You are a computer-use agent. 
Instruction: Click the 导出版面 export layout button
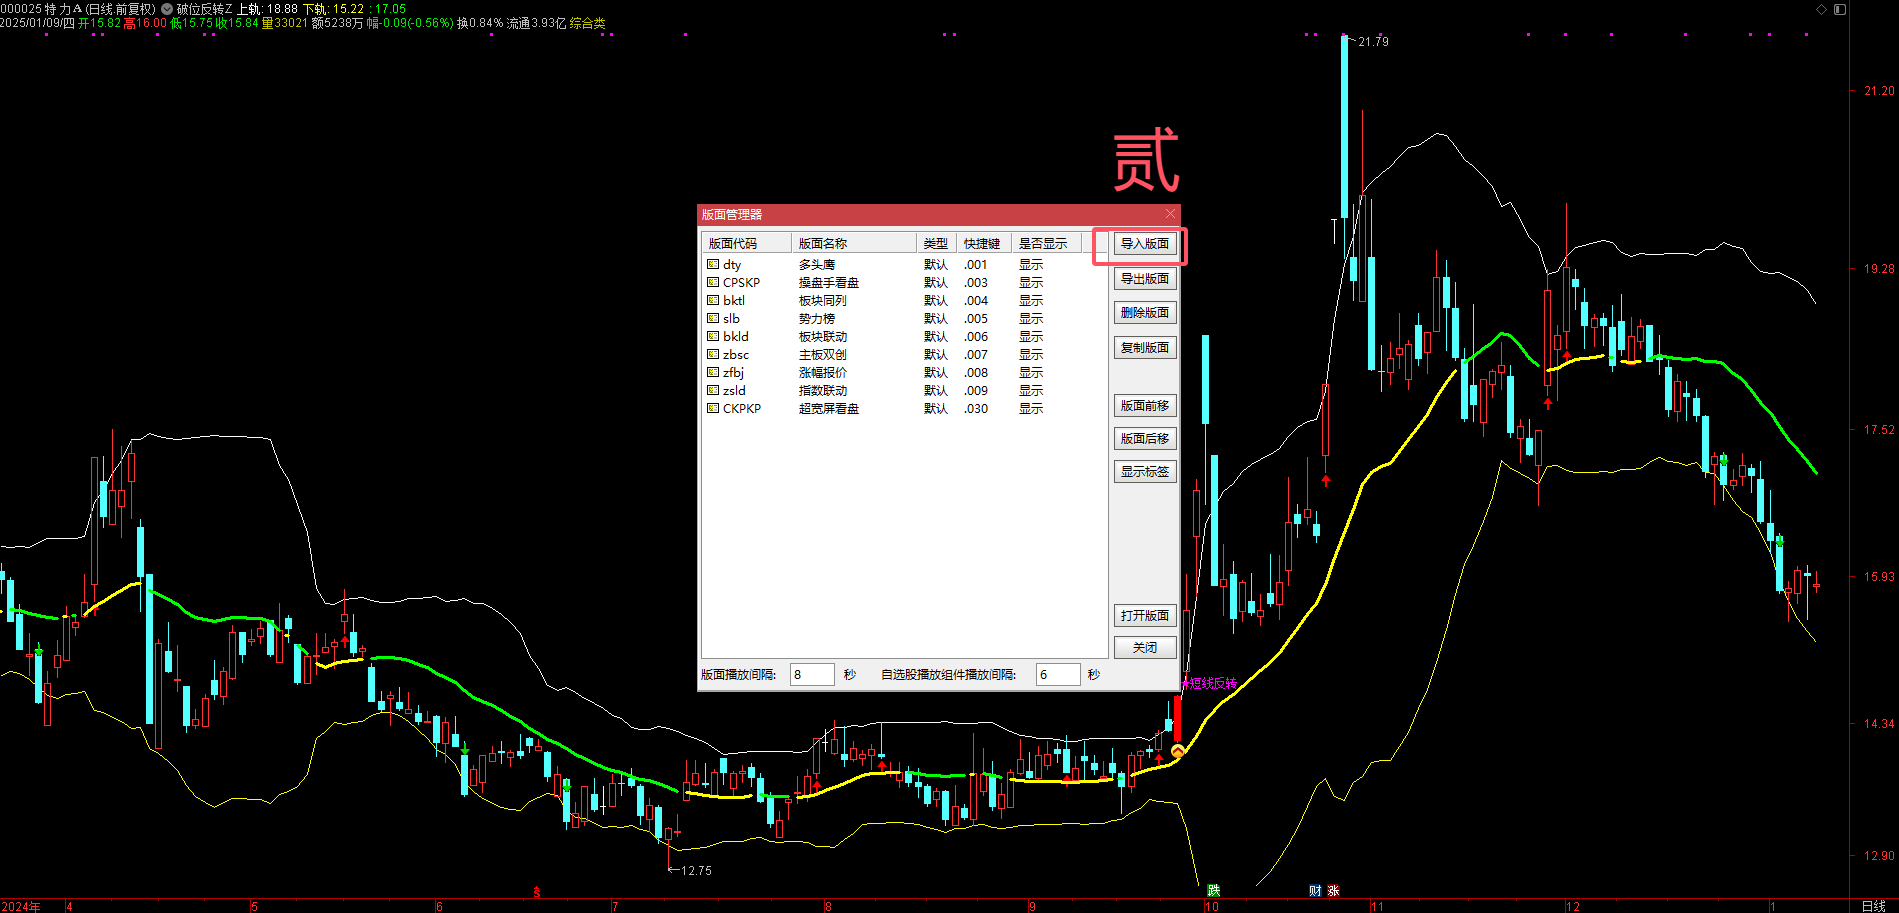[x=1145, y=279]
